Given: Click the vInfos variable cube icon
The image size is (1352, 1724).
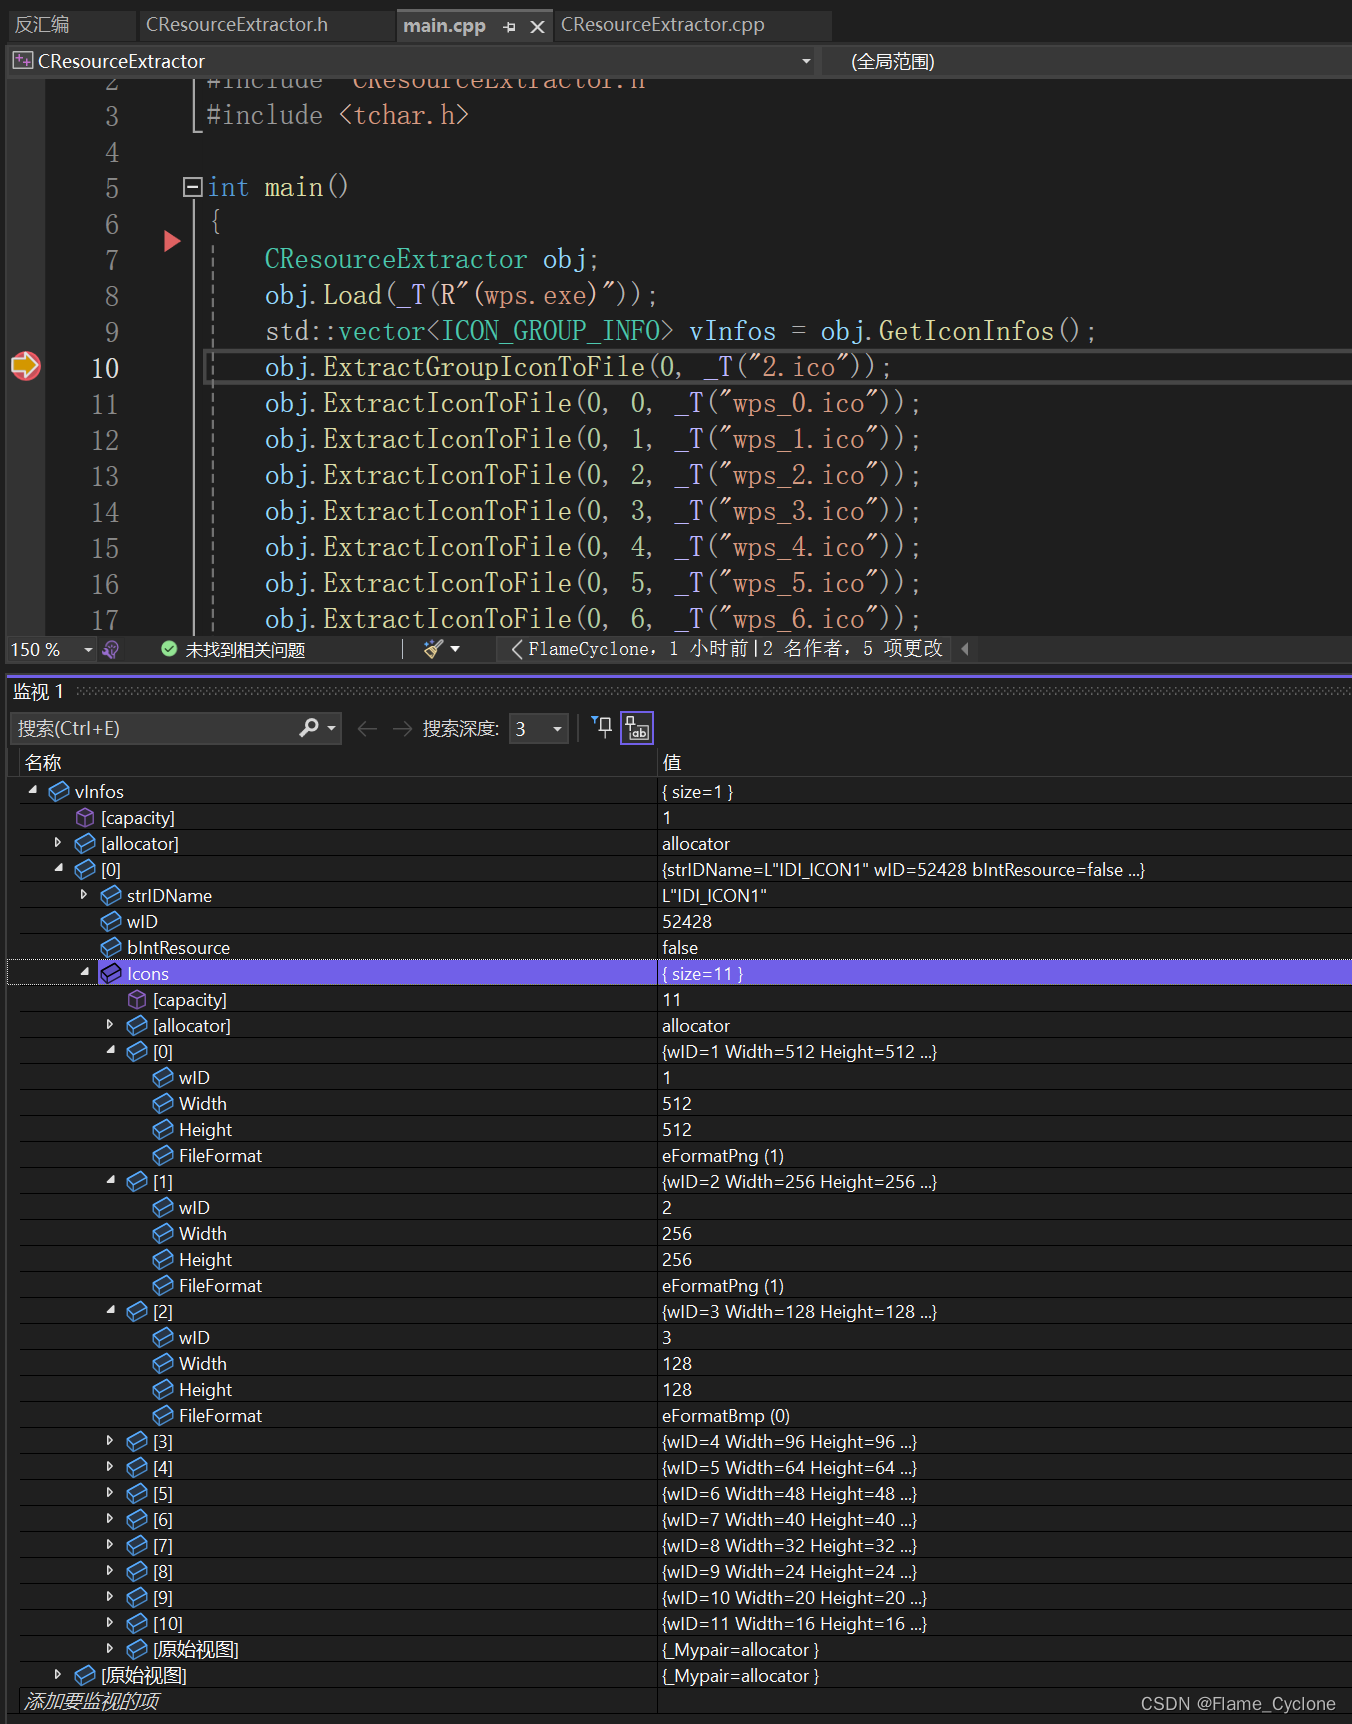Looking at the screenshot, I should click(59, 791).
